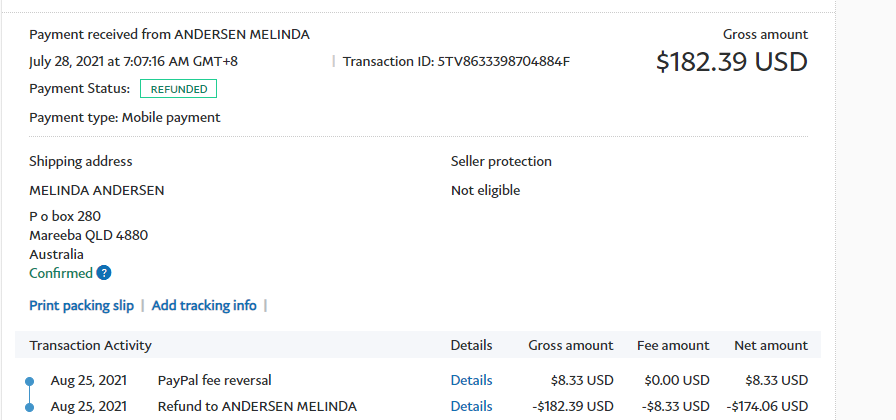Click timeline dot for the Refund entry
The width and height of the screenshot is (896, 420).
tap(29, 407)
